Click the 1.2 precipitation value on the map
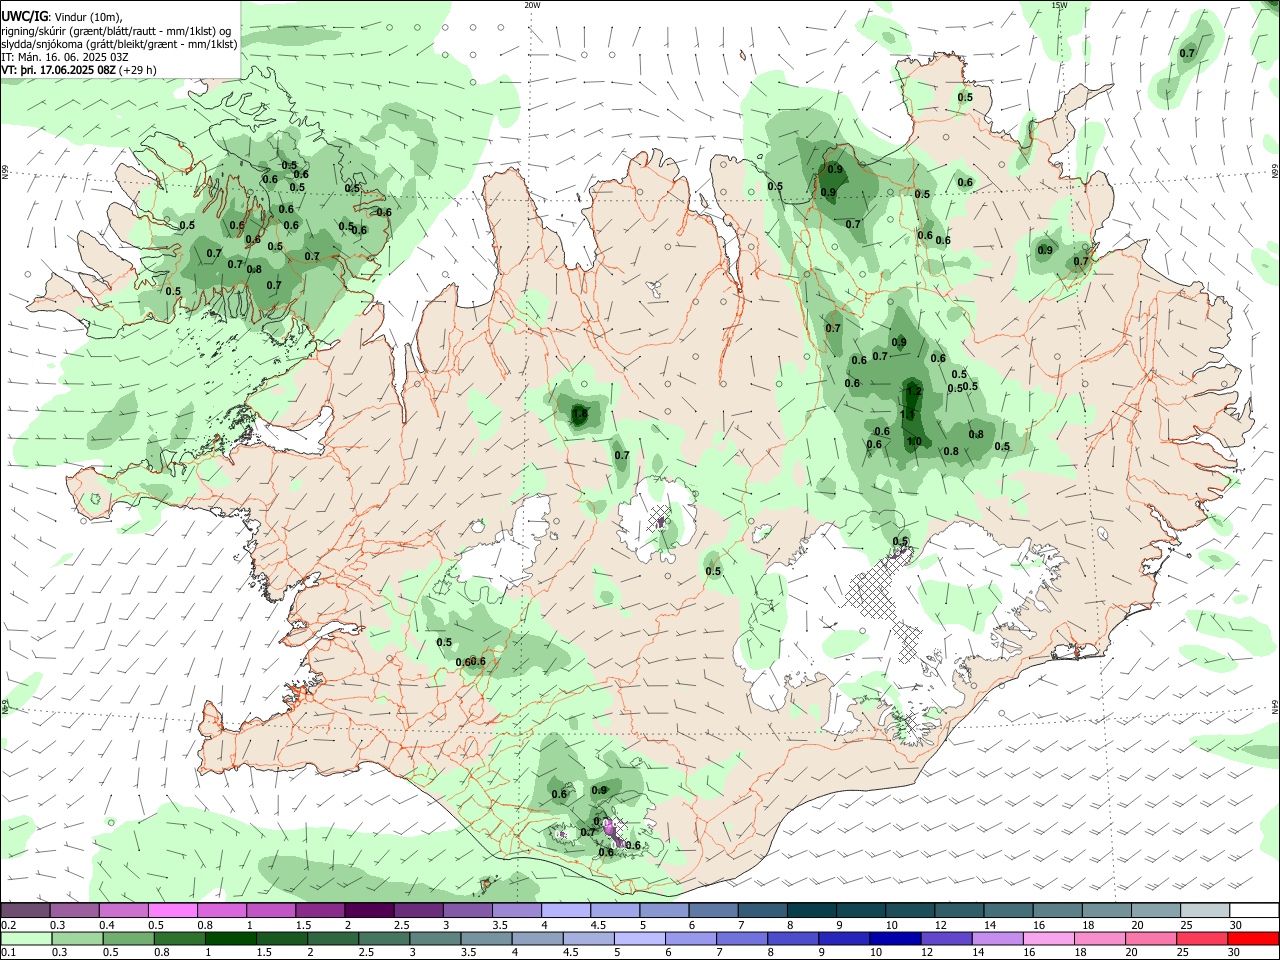The image size is (1280, 960). click(x=913, y=392)
